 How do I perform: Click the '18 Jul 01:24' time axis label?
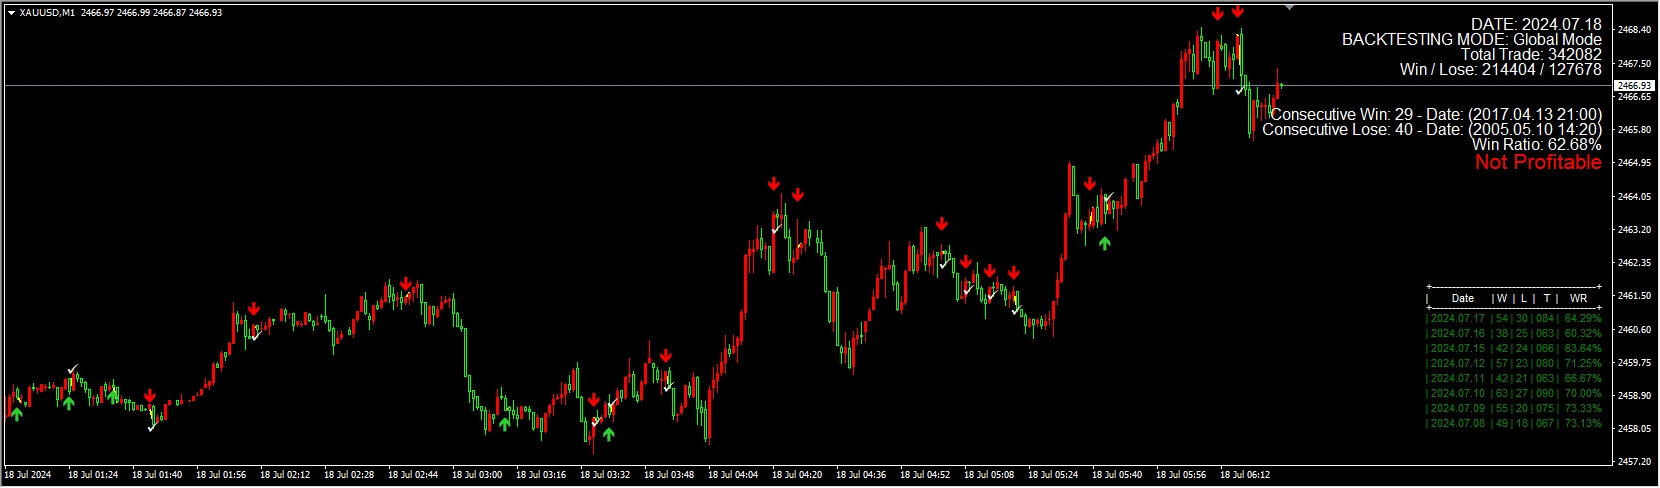[x=93, y=475]
